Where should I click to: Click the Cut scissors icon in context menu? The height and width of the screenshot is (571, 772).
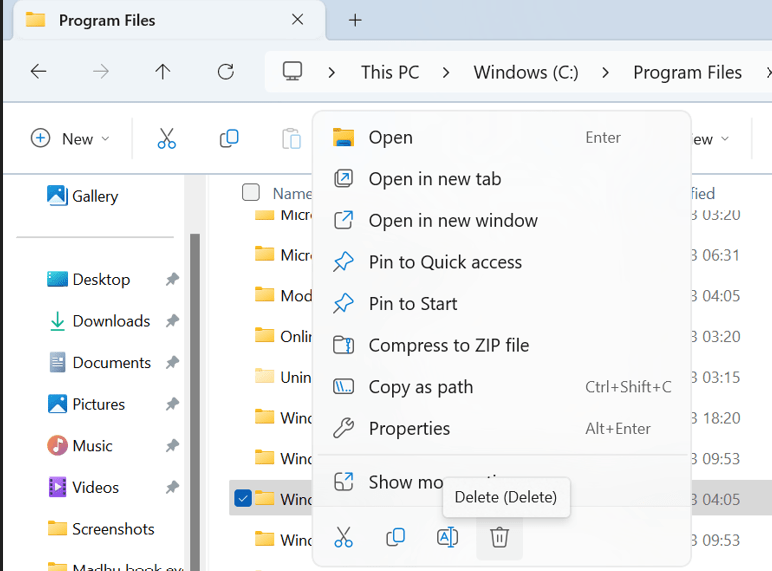click(344, 538)
